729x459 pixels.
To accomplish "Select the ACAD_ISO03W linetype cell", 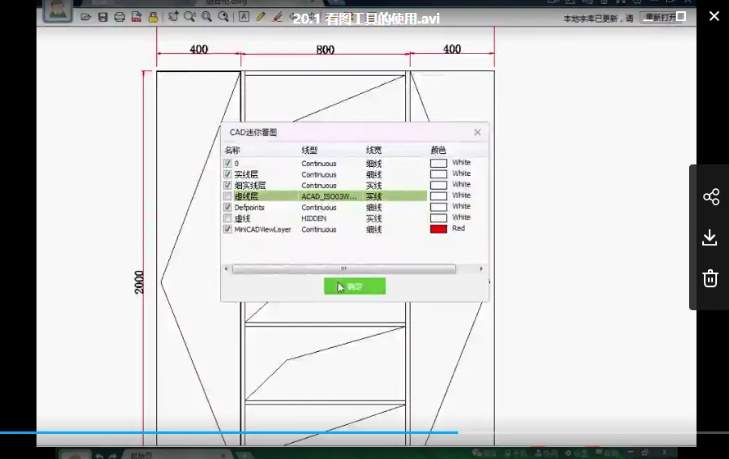I will (x=329, y=196).
